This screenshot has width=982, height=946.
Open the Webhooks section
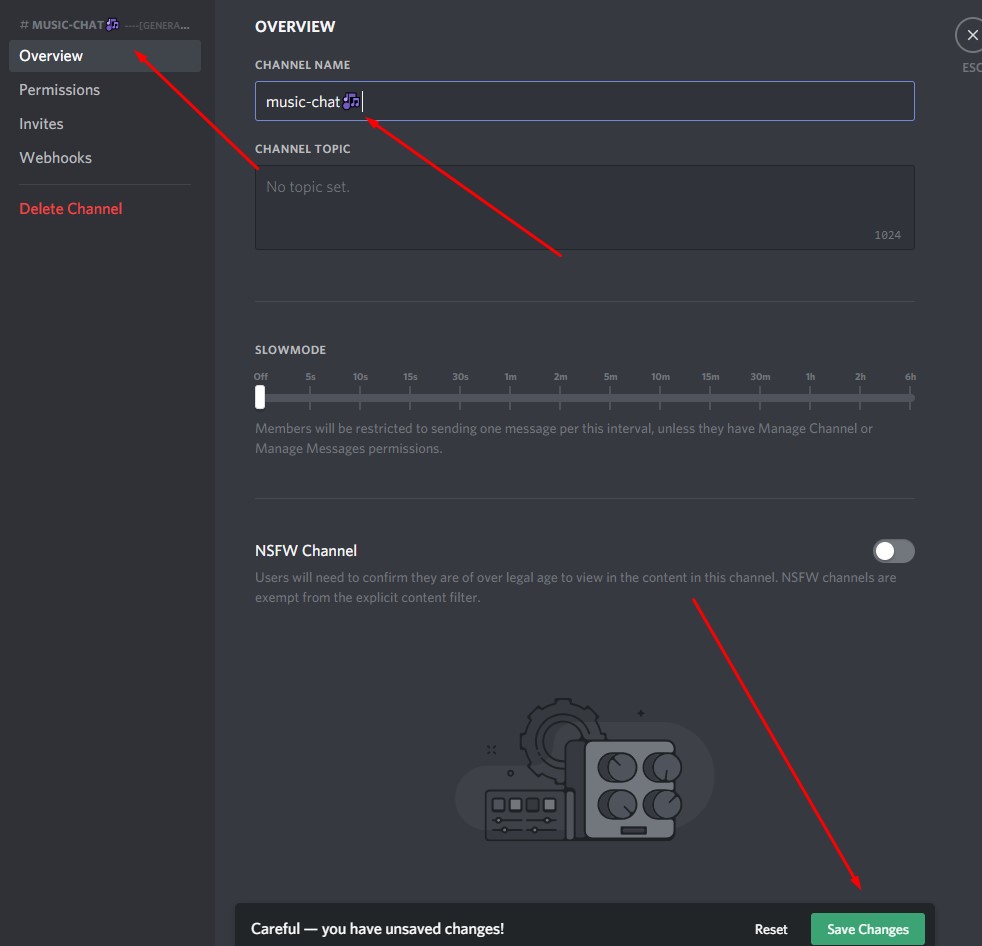(x=55, y=158)
